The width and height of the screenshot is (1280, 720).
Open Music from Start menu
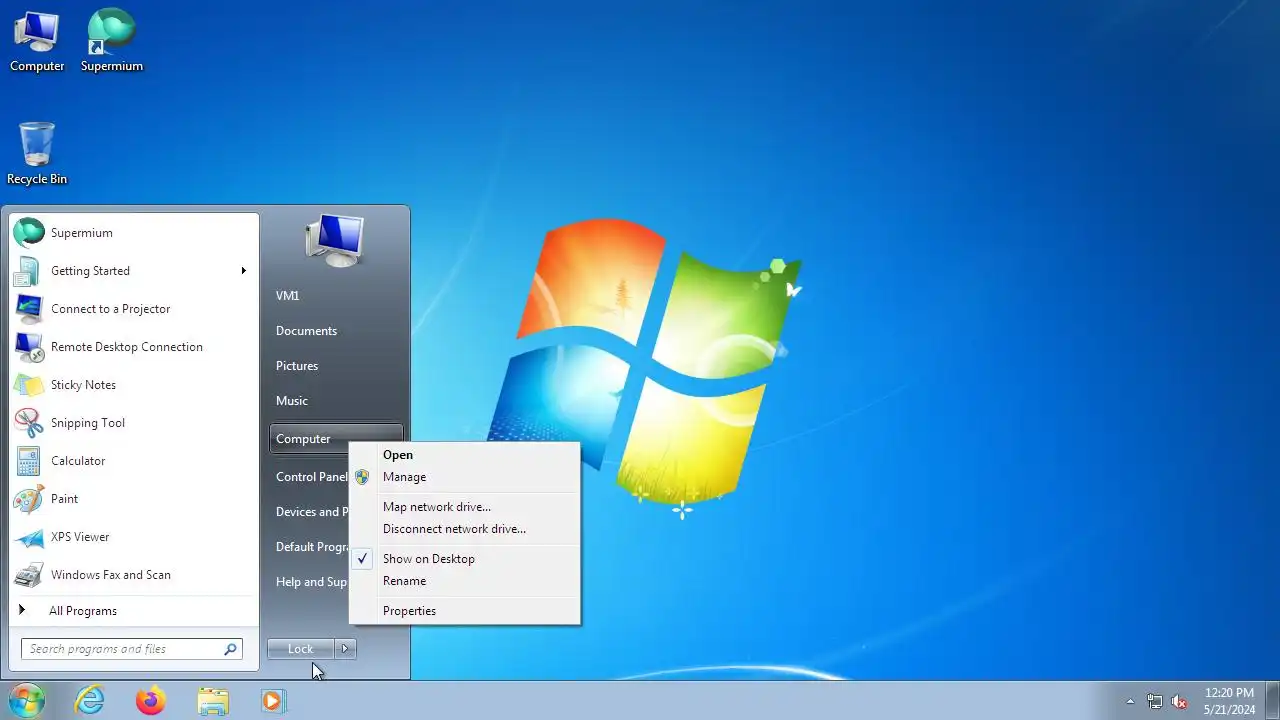coord(336,401)
